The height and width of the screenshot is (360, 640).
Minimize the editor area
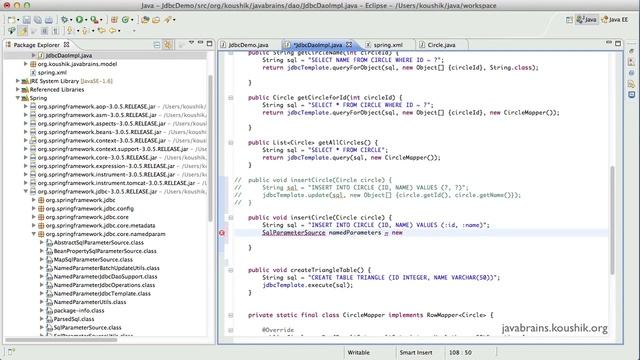point(609,42)
